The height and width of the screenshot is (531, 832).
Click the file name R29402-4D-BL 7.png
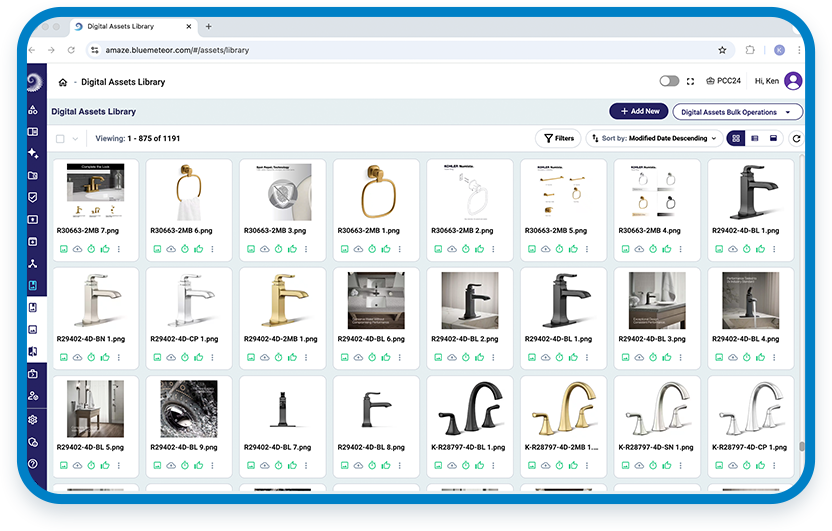pyautogui.click(x=278, y=447)
